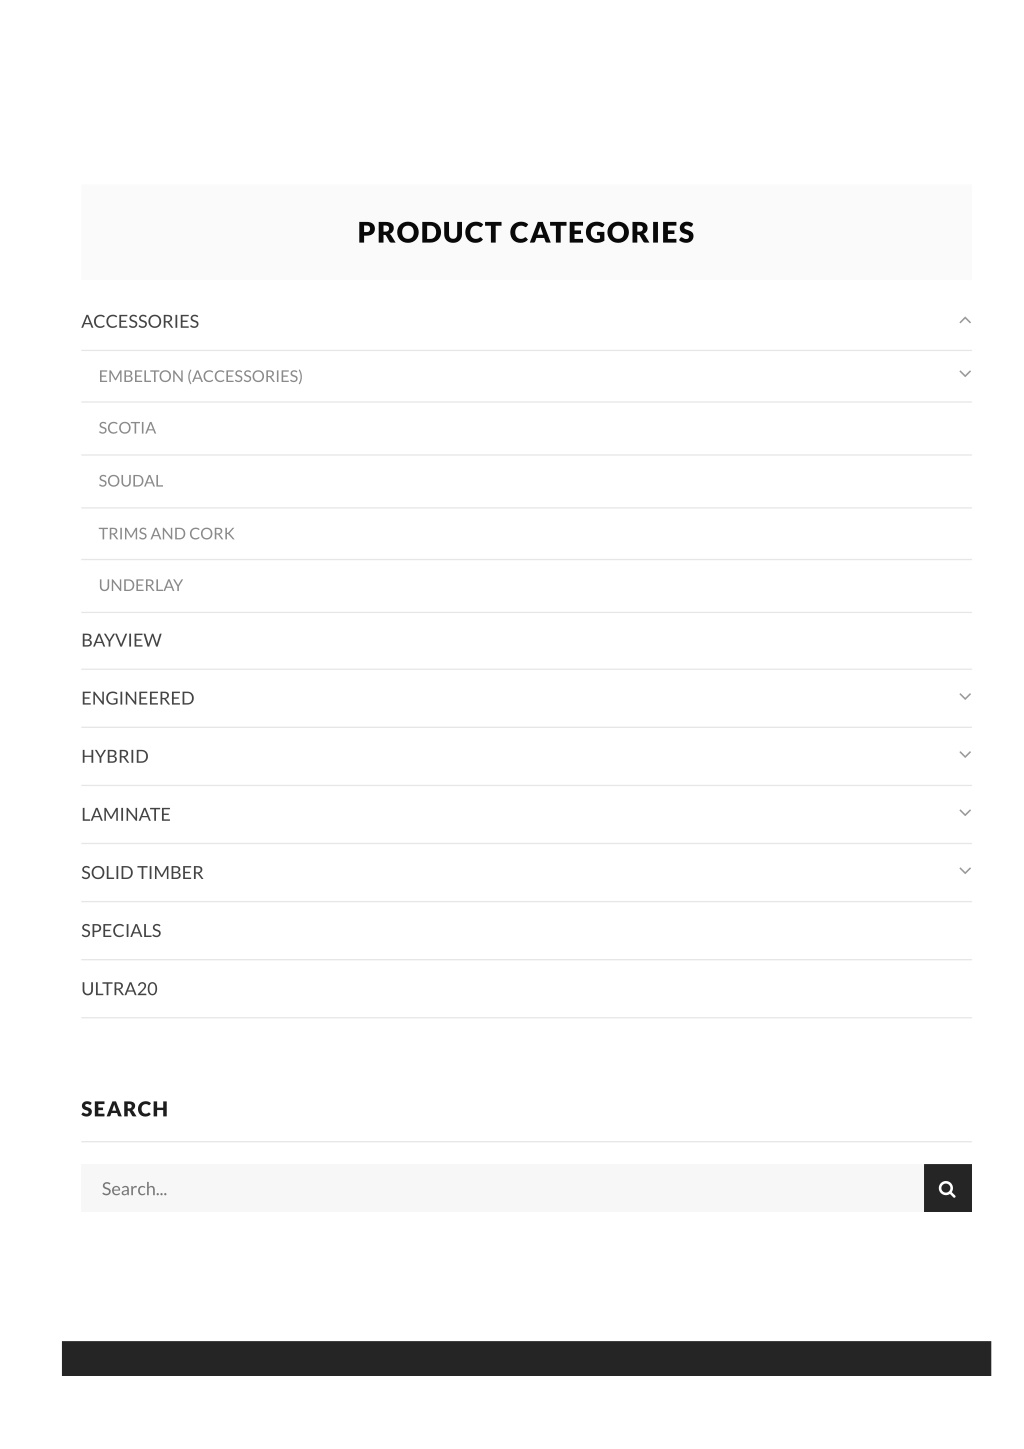The image size is (1024, 1449).
Task: Open the Engineered category link
Action: pos(138,698)
